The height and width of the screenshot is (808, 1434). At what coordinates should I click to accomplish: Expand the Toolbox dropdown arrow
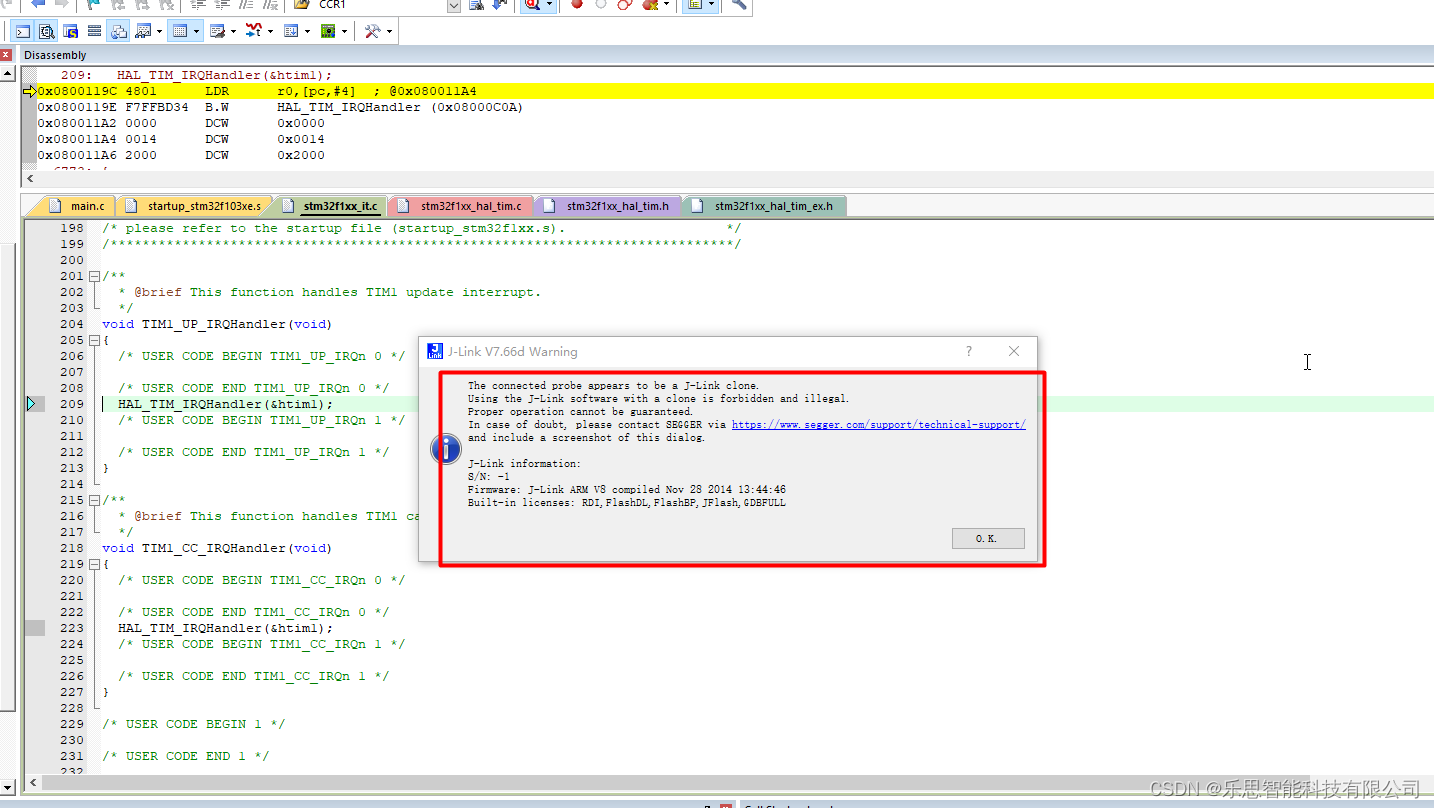pos(388,32)
